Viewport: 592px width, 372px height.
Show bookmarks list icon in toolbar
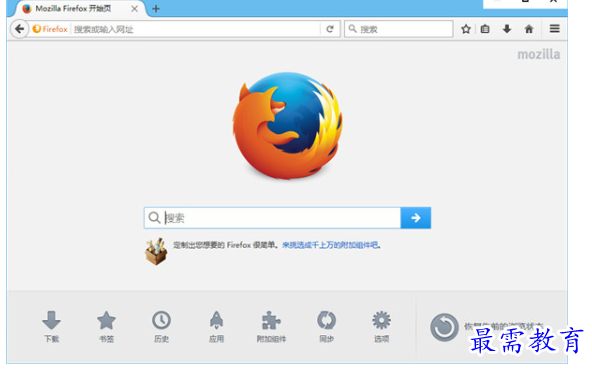tap(485, 29)
